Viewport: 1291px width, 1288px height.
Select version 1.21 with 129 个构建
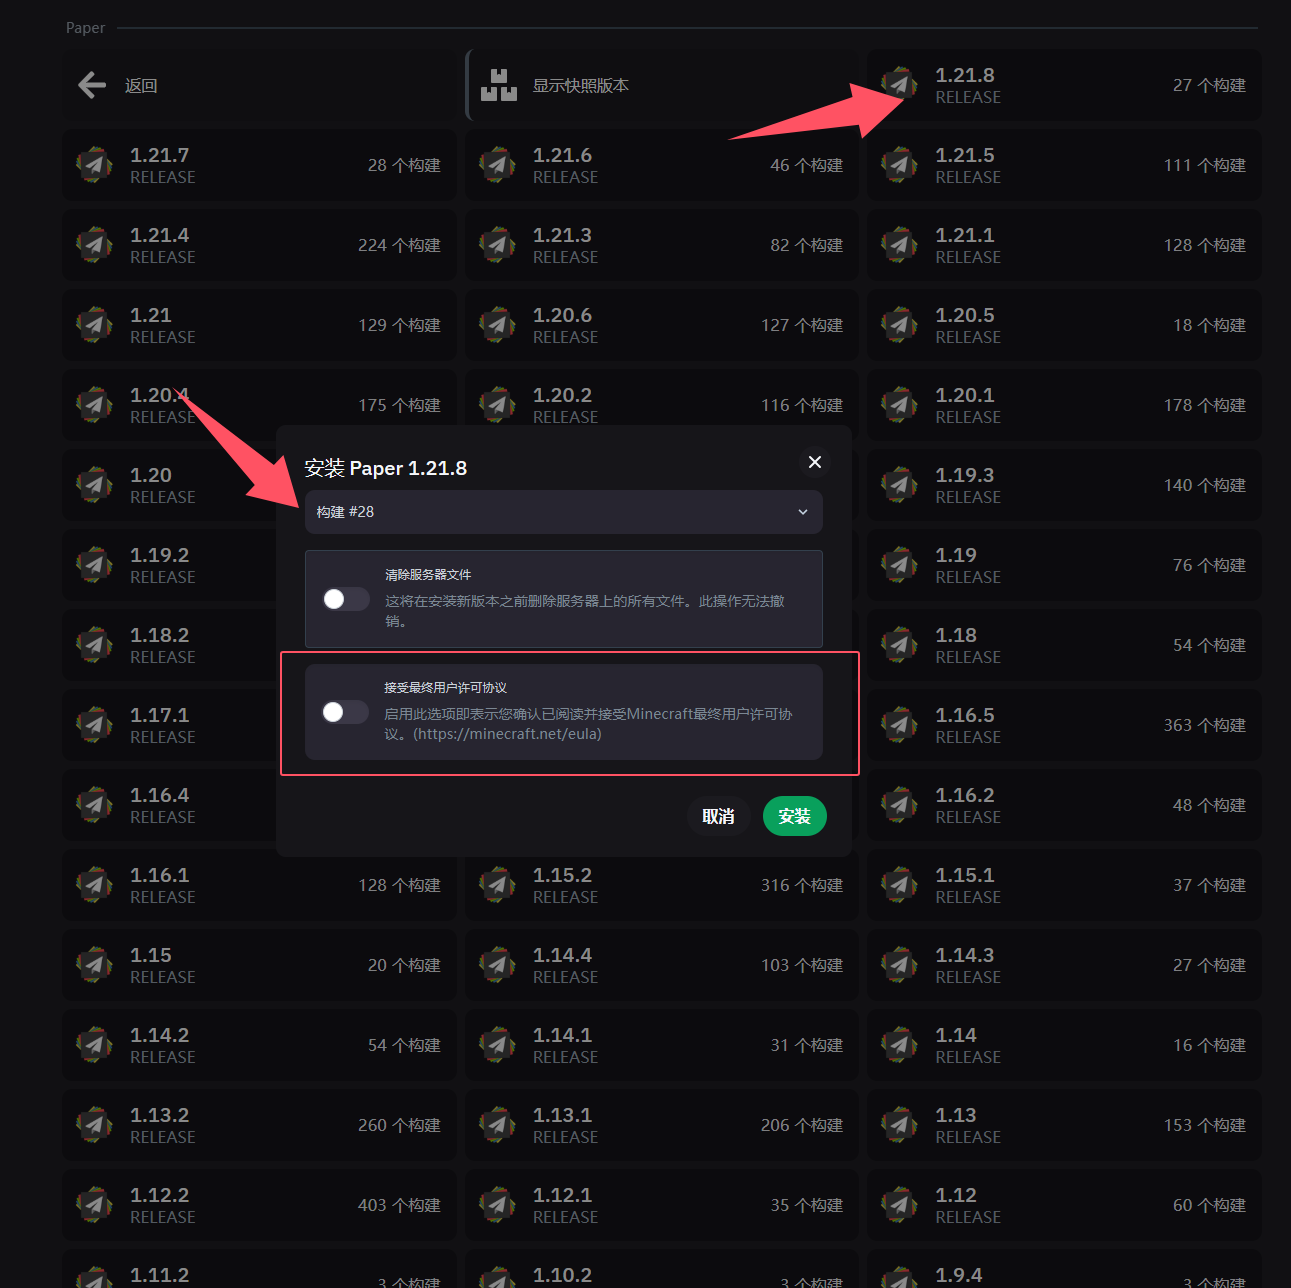[x=259, y=325]
